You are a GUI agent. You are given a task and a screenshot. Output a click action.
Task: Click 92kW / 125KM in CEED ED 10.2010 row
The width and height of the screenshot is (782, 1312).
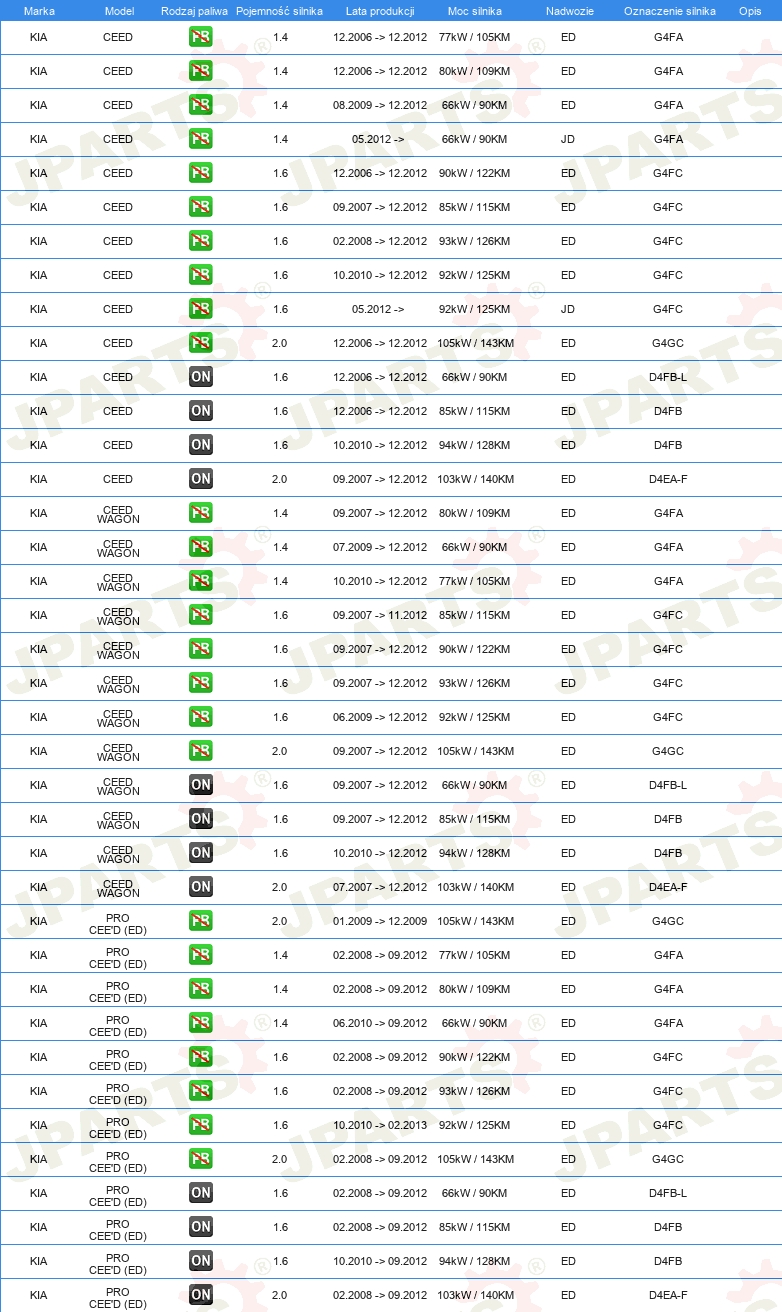tap(475, 275)
